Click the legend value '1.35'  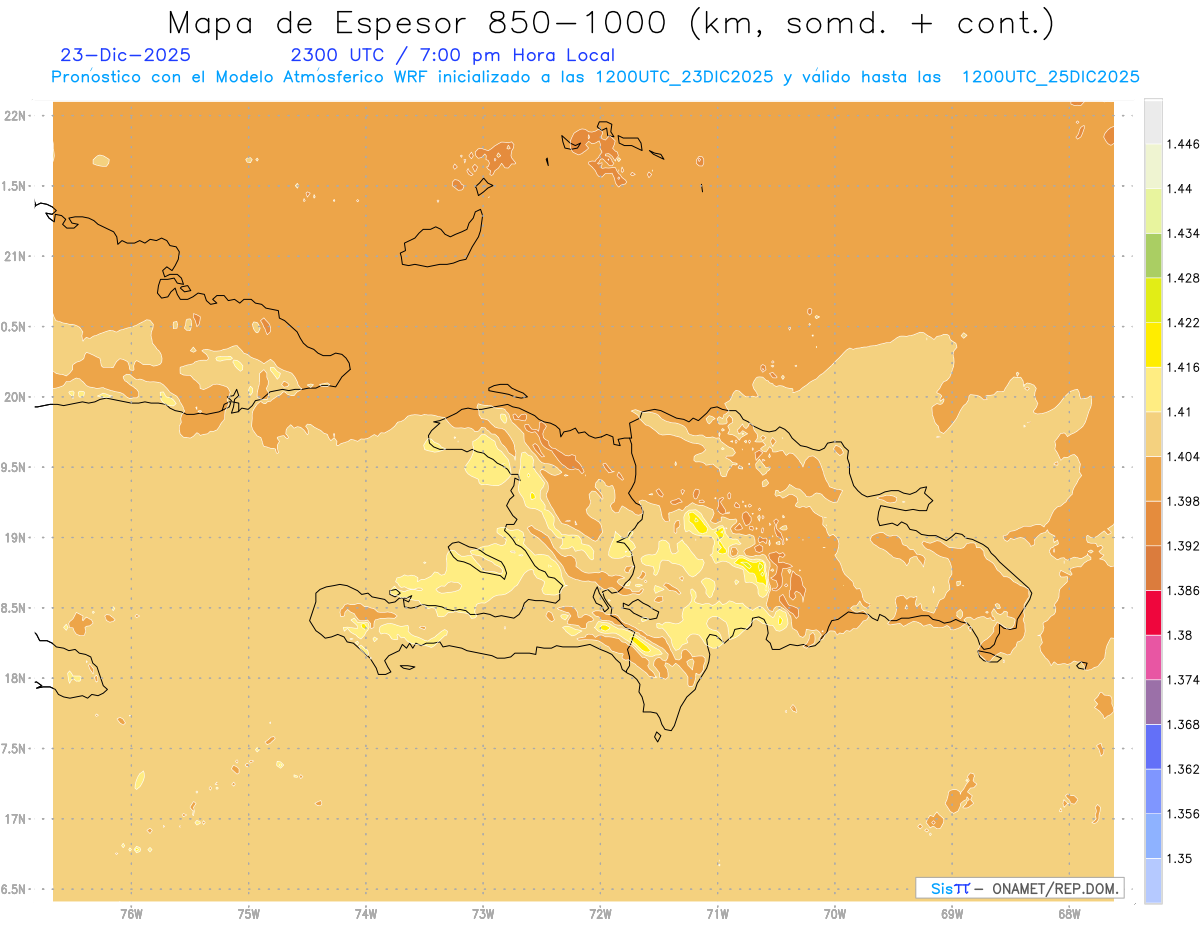[1179, 858]
